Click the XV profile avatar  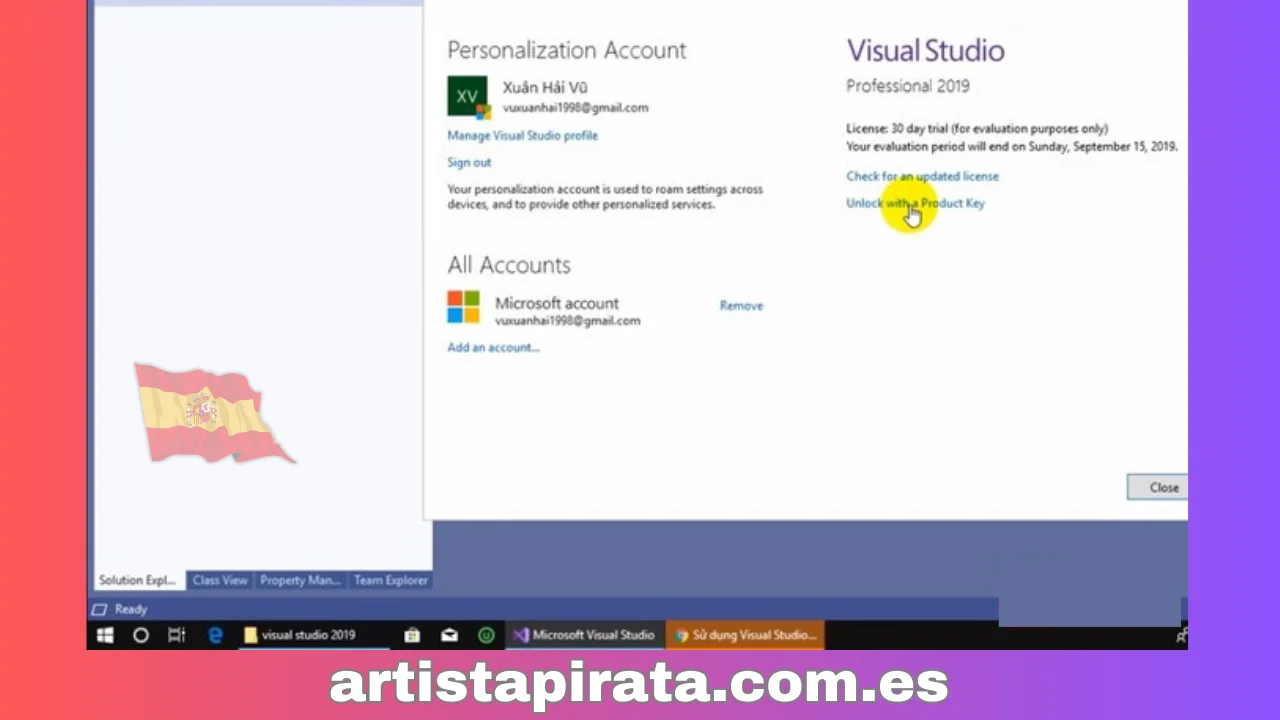click(x=467, y=97)
